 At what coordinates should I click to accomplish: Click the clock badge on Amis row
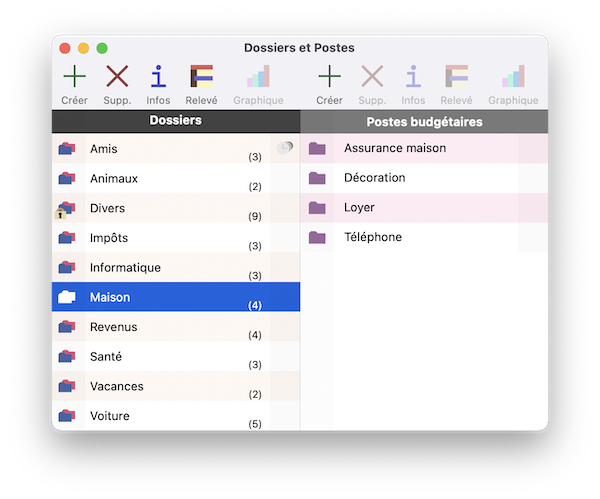(x=285, y=147)
